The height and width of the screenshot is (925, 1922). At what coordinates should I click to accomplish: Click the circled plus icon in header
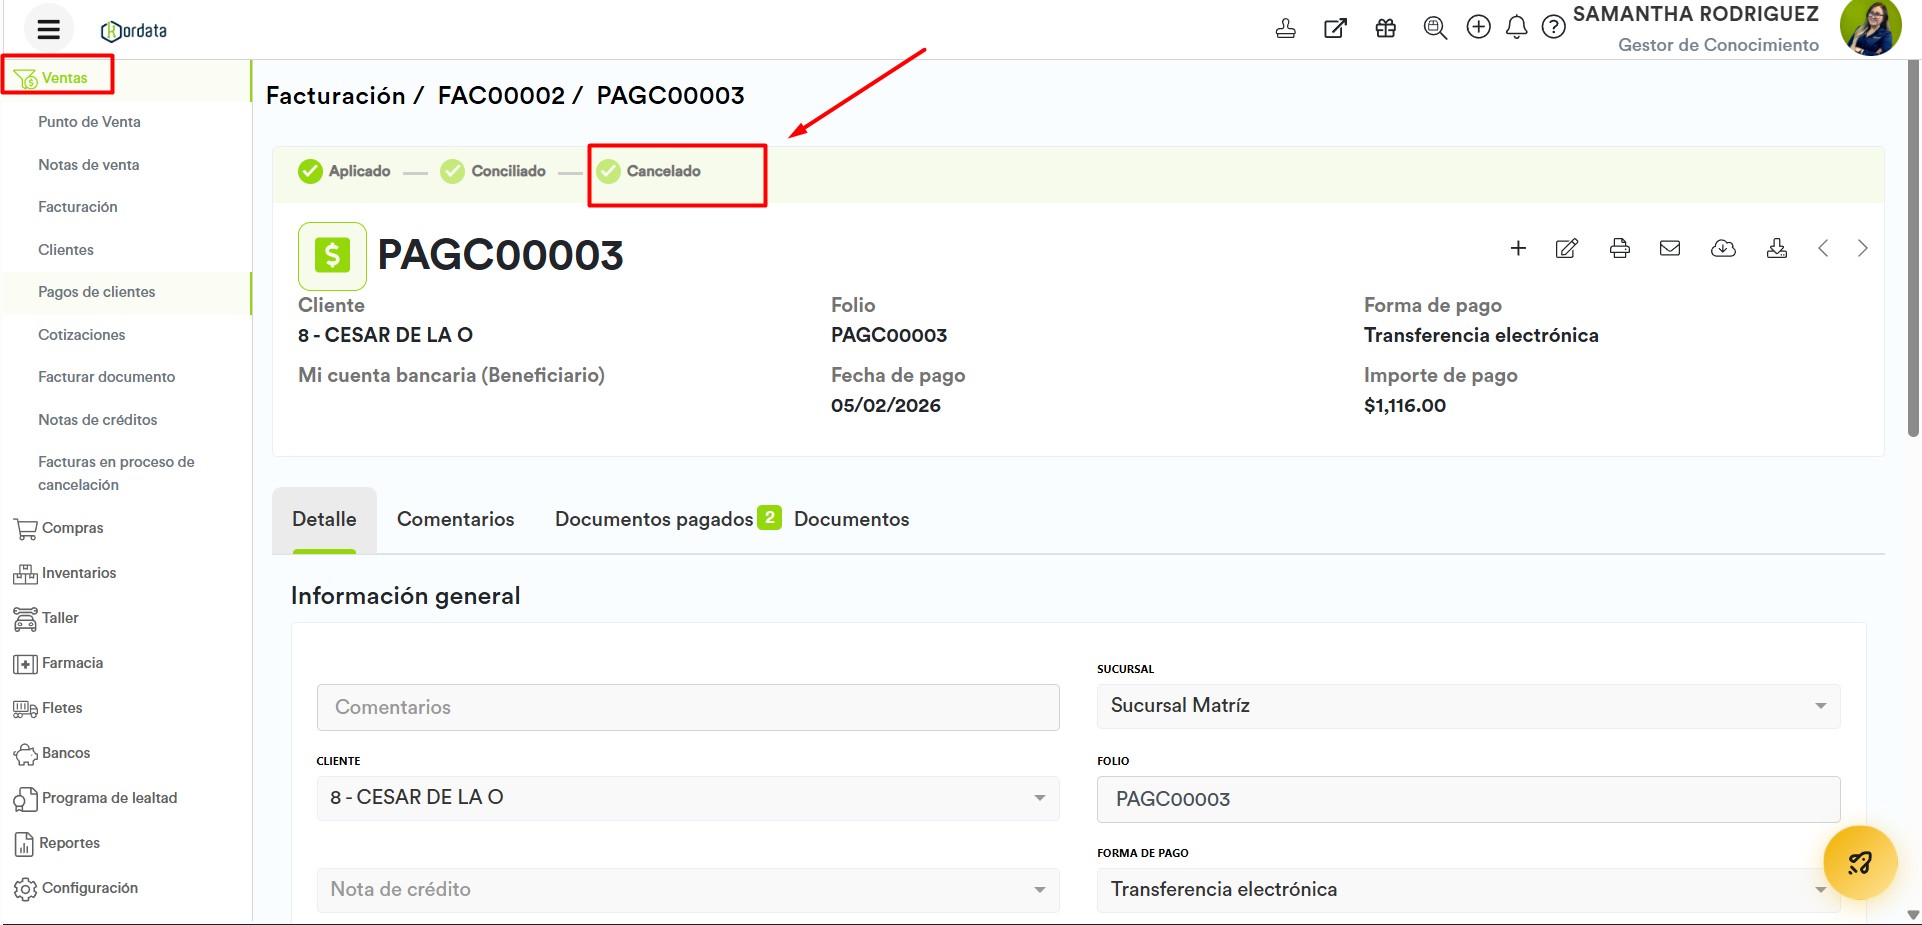[x=1478, y=27]
